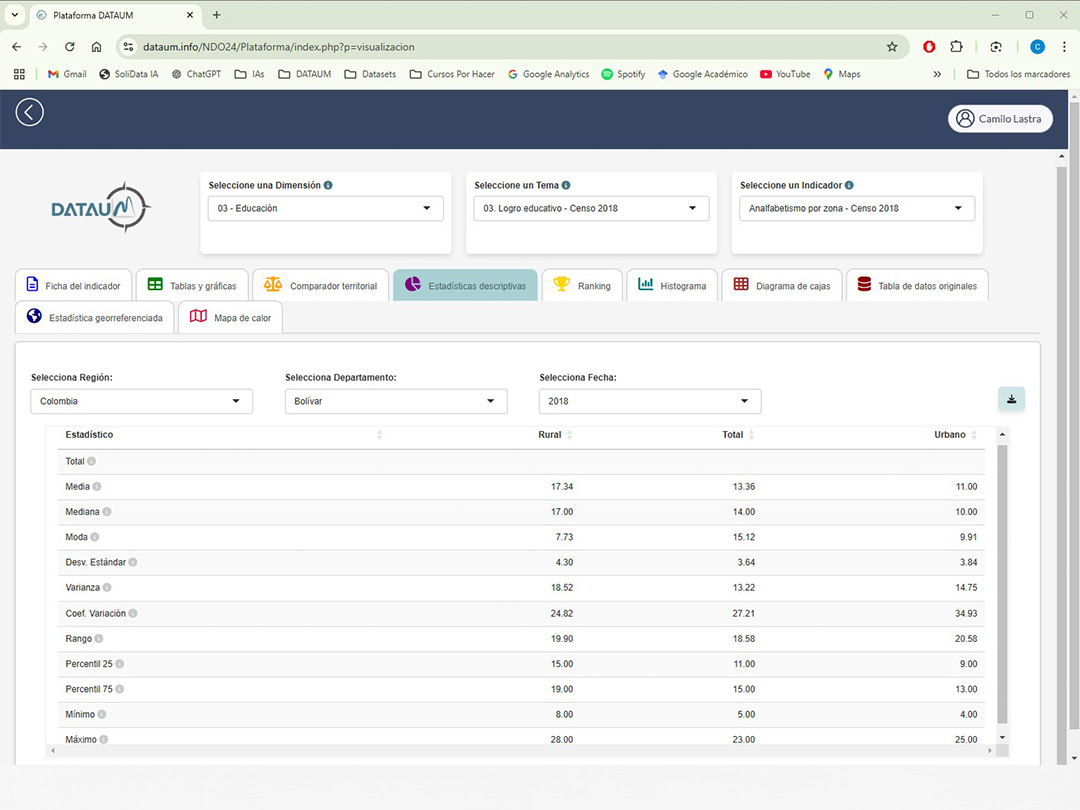Screen dimensions: 1080x810
Task: Click info icon beside Seleccione un Indicador
Action: pyautogui.click(x=849, y=185)
